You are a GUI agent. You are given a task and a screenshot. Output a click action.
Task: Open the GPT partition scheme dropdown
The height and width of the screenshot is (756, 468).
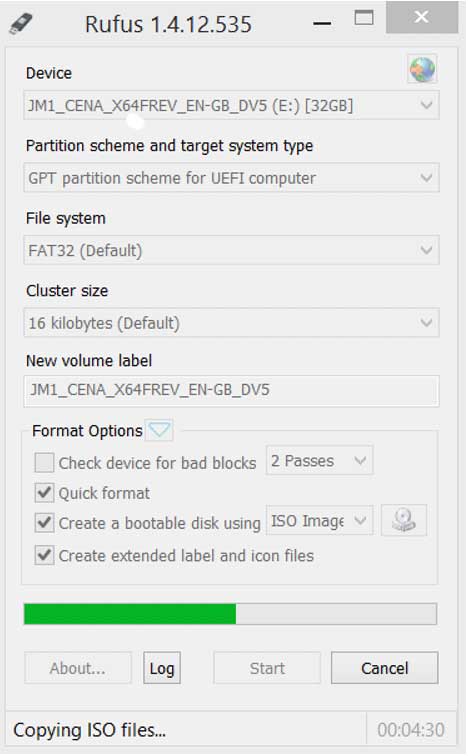click(231, 177)
